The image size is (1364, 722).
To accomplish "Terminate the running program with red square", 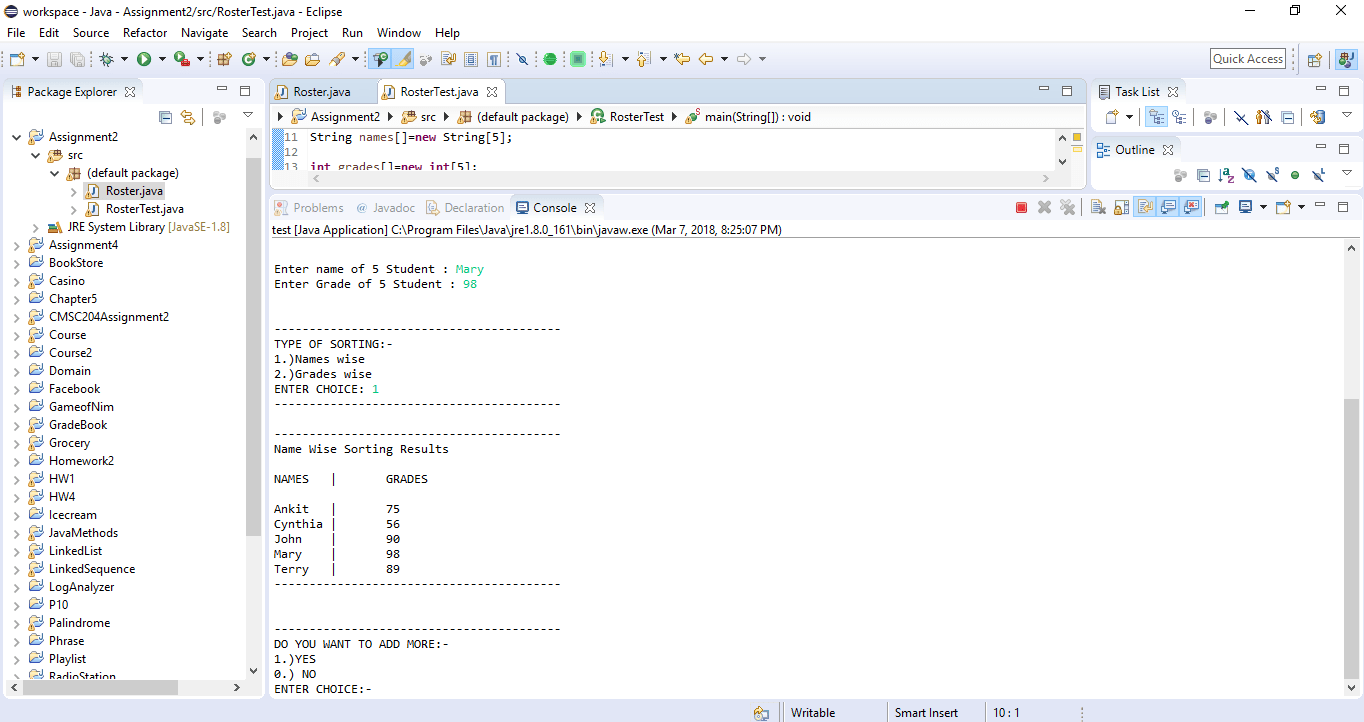I will (1021, 208).
